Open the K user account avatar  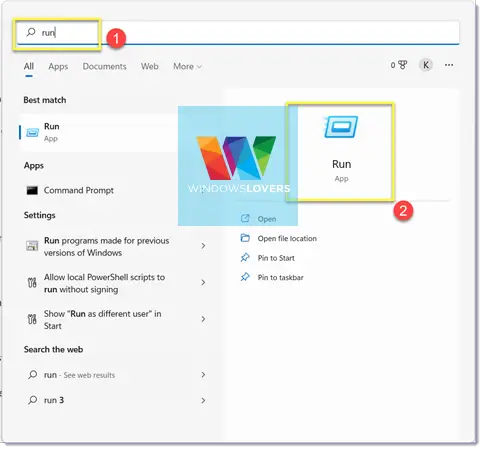pos(426,65)
